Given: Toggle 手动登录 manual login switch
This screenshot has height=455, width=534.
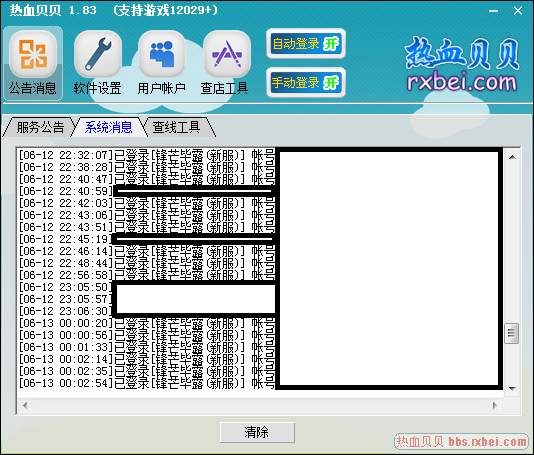Looking at the screenshot, I should [x=306, y=82].
